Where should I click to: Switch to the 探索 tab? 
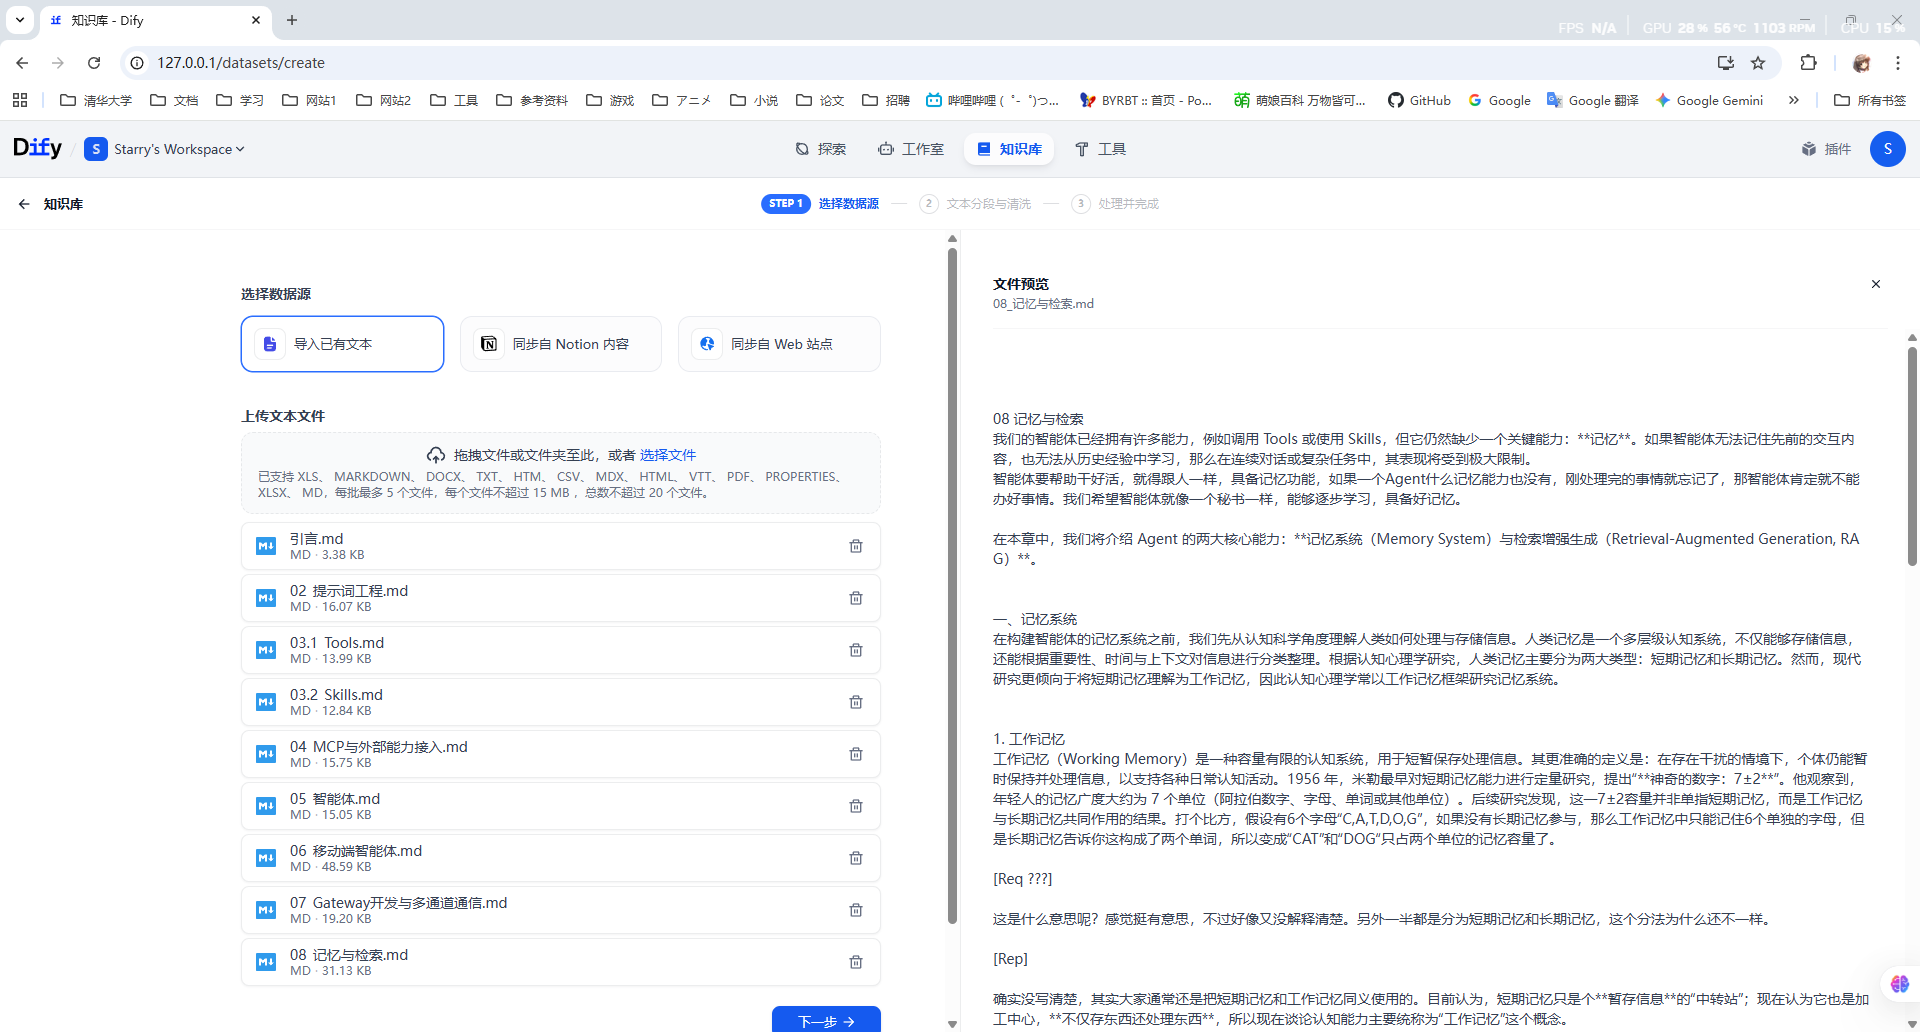coord(820,149)
